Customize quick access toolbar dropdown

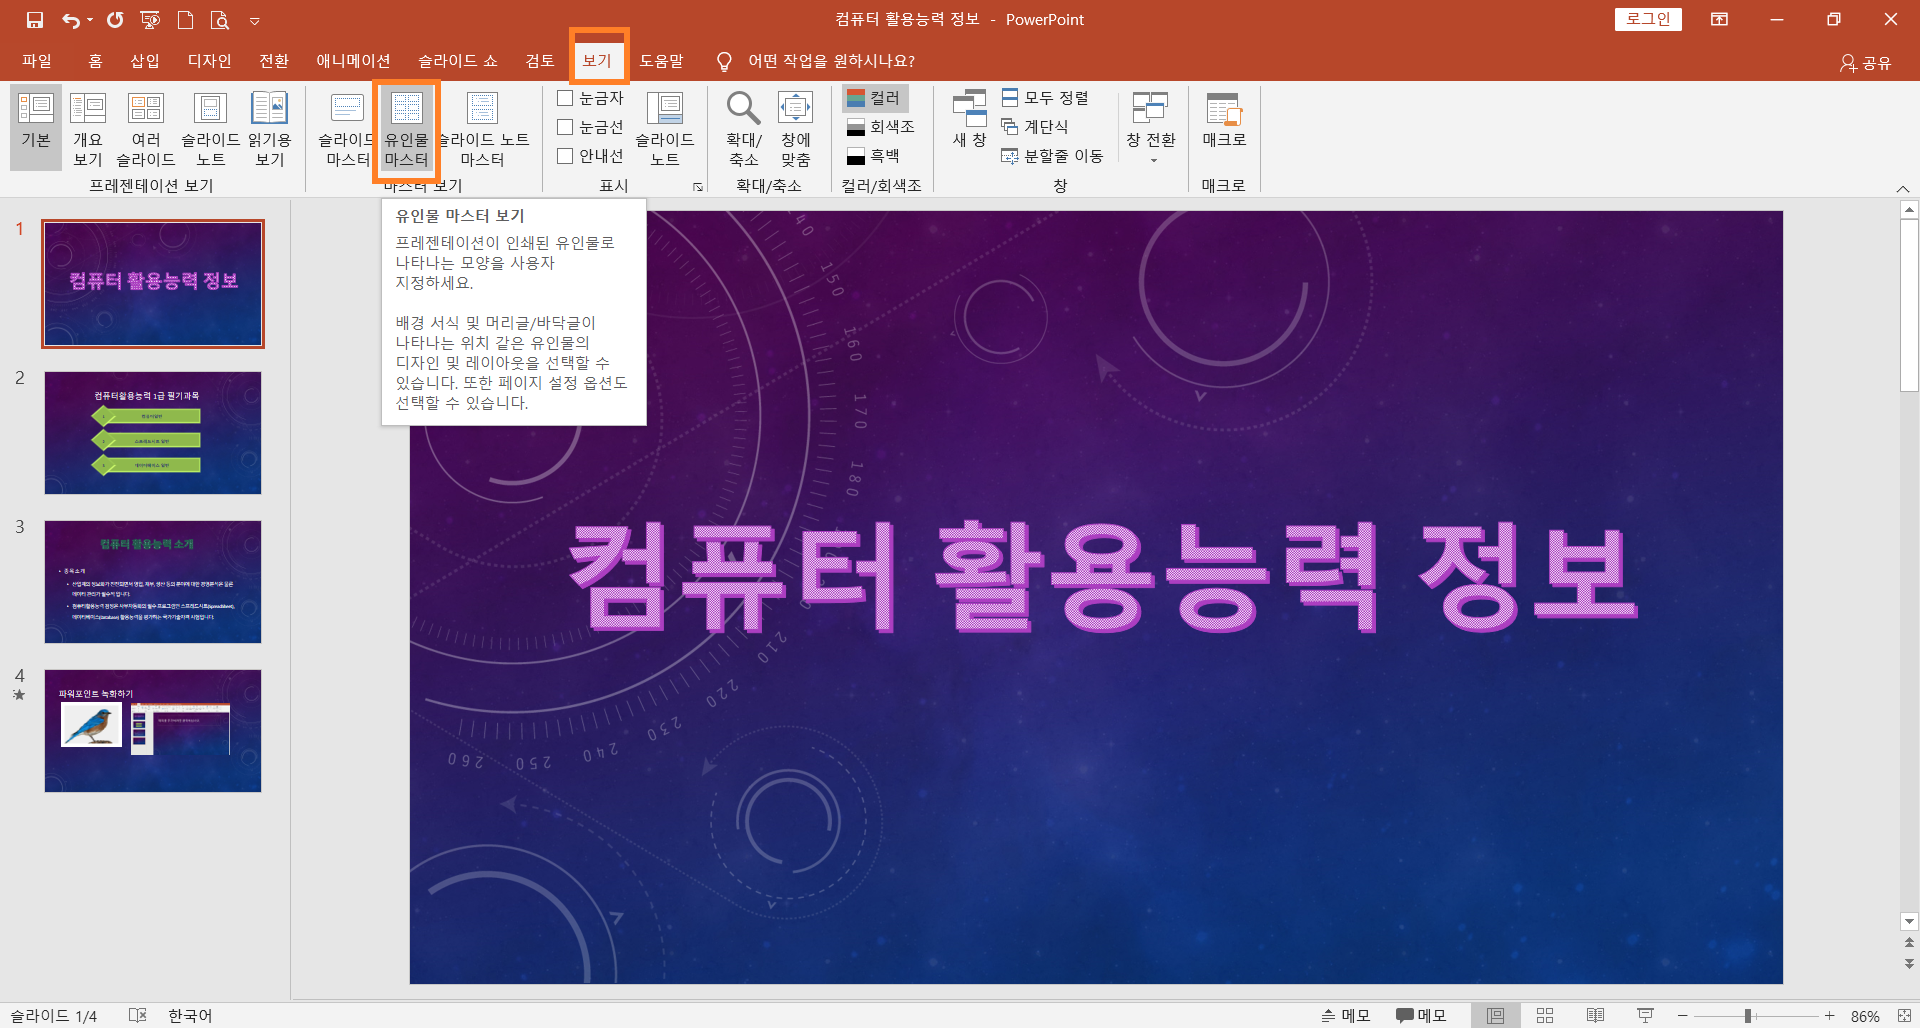255,21
